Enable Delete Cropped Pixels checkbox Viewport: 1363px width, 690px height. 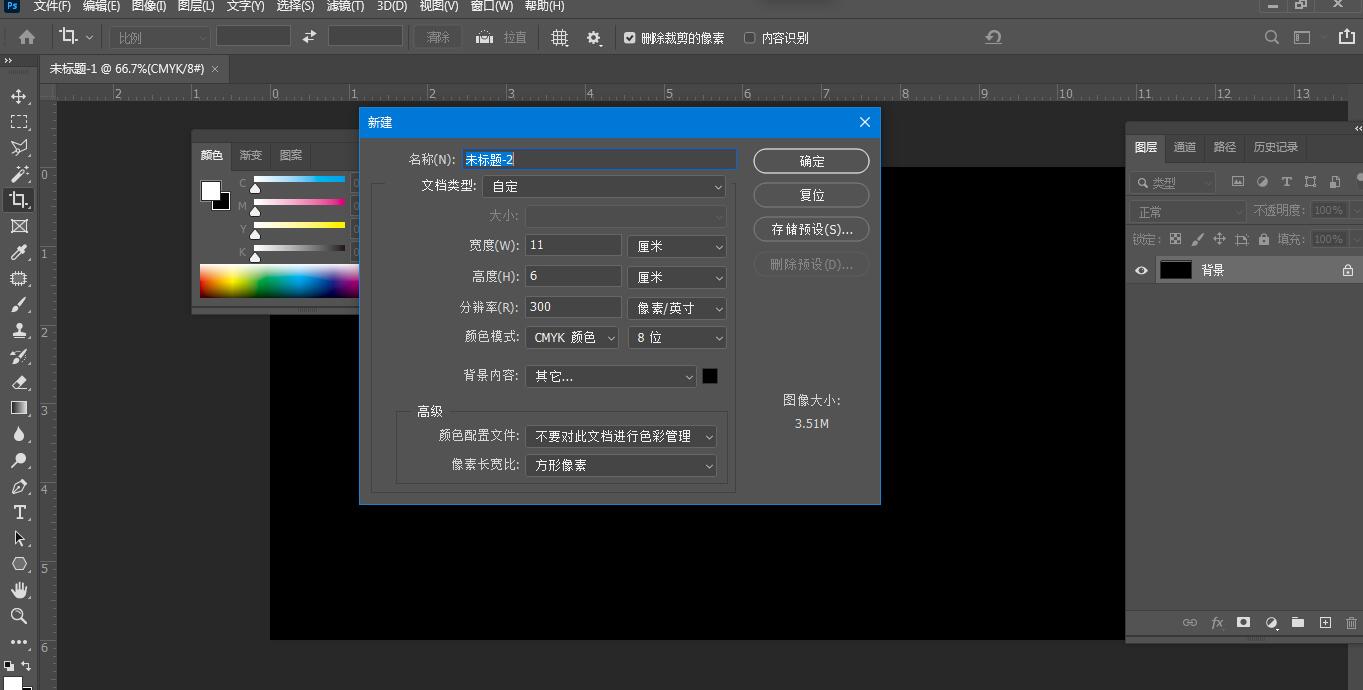click(x=630, y=38)
